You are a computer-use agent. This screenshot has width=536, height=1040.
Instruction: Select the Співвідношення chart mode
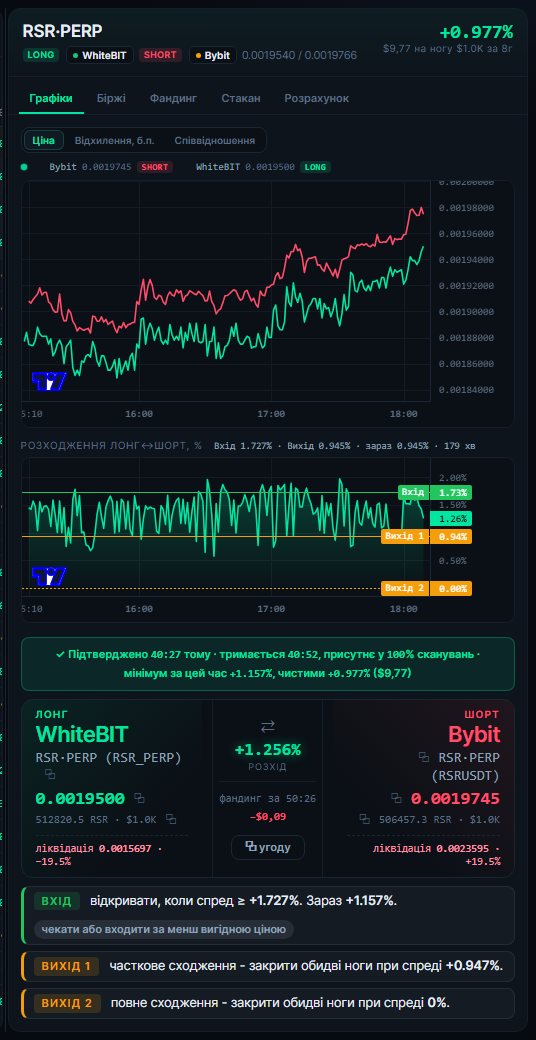pyautogui.click(x=215, y=141)
